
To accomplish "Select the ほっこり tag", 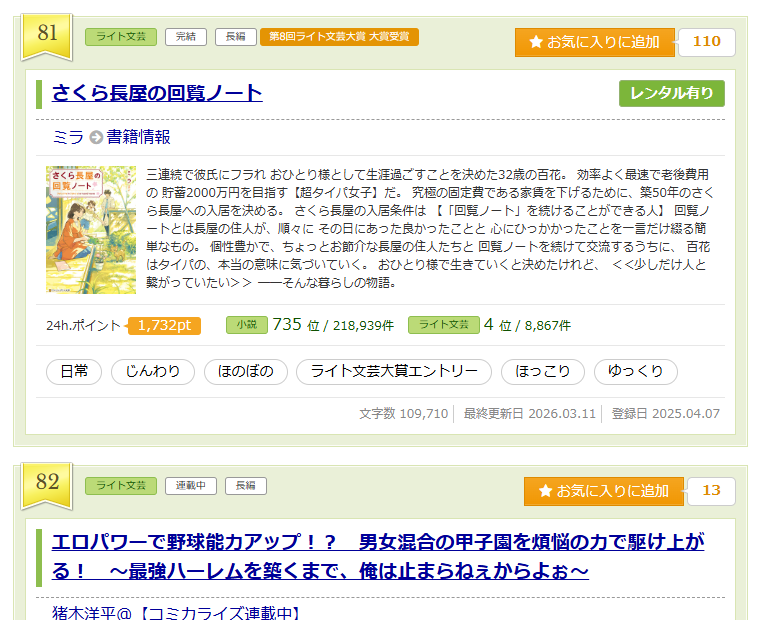I will pos(543,372).
